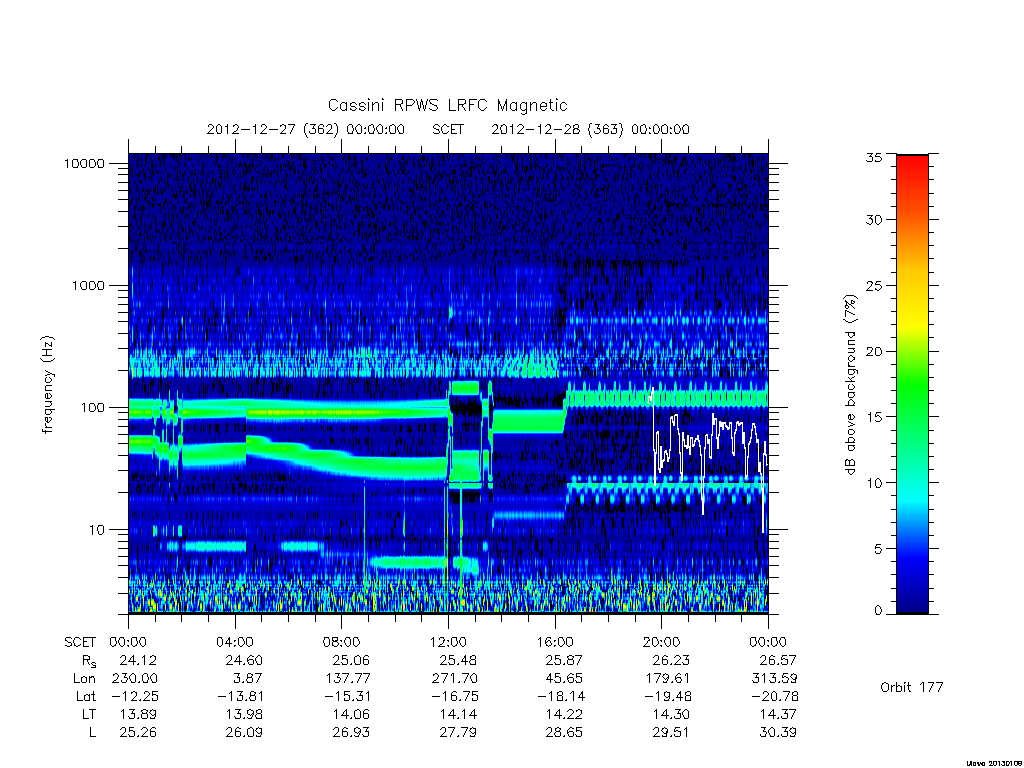Click the '100' frequency tick label
This screenshot has height=768, width=1024.
click(x=92, y=408)
